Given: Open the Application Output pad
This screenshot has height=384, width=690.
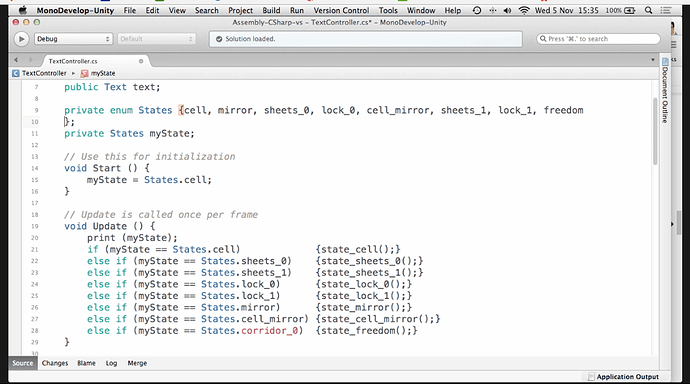Looking at the screenshot, I should pyautogui.click(x=623, y=377).
